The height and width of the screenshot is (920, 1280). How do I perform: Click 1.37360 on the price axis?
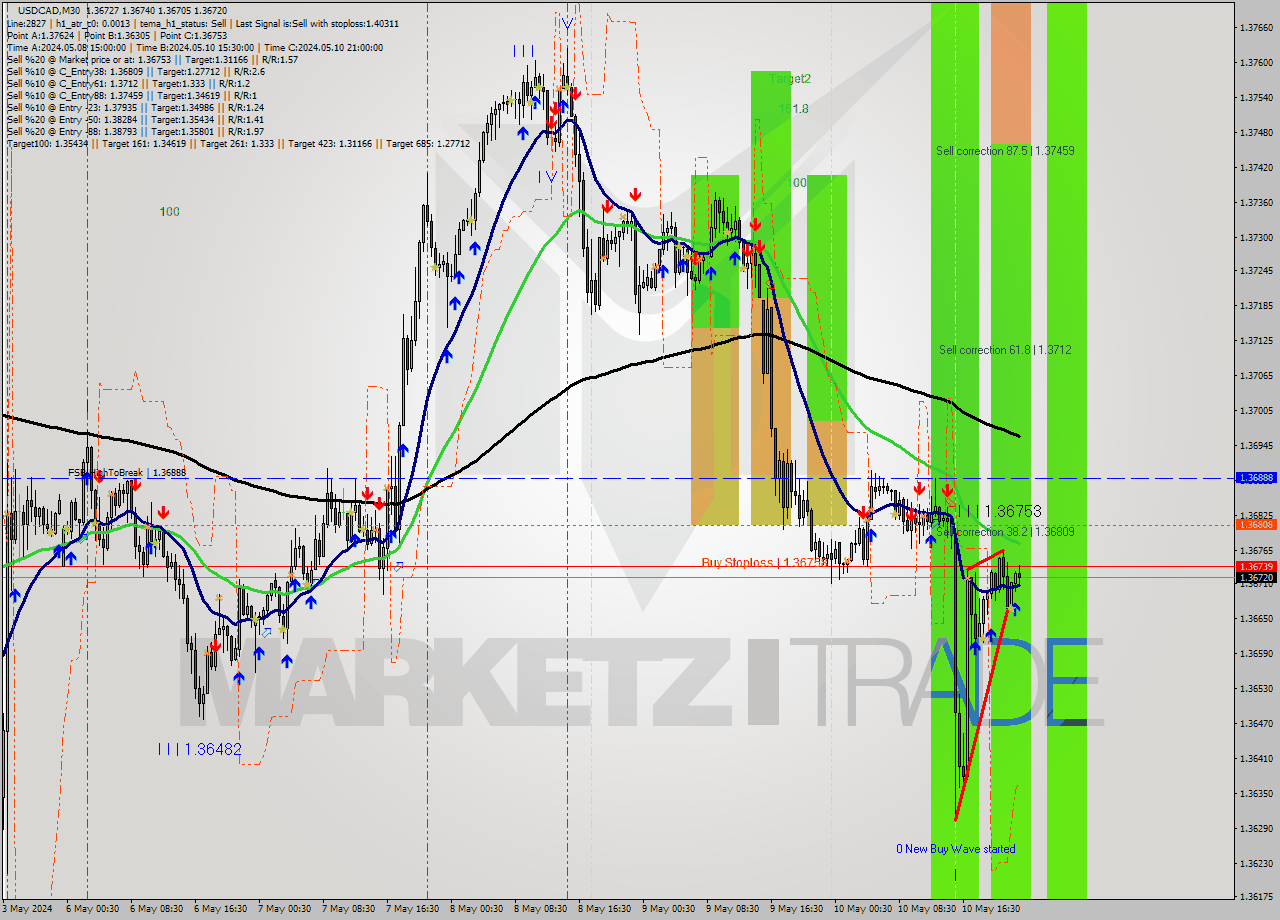[x=1256, y=203]
